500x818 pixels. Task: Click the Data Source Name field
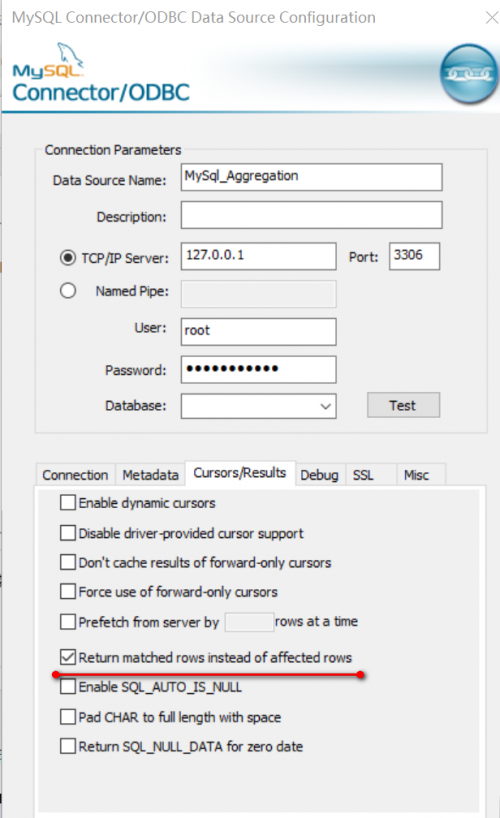(x=312, y=177)
